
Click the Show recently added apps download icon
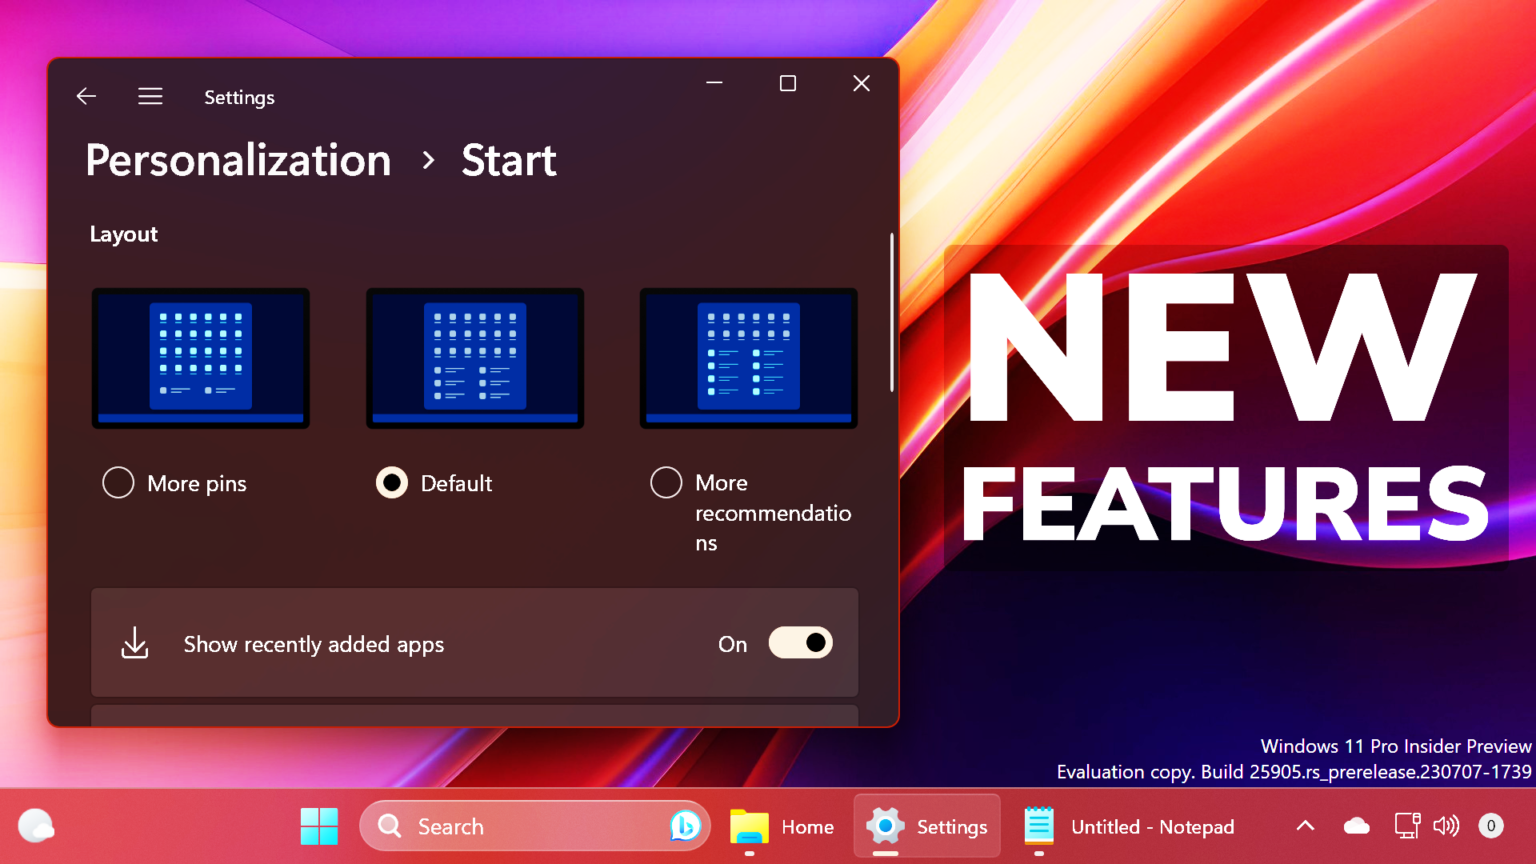[135, 643]
